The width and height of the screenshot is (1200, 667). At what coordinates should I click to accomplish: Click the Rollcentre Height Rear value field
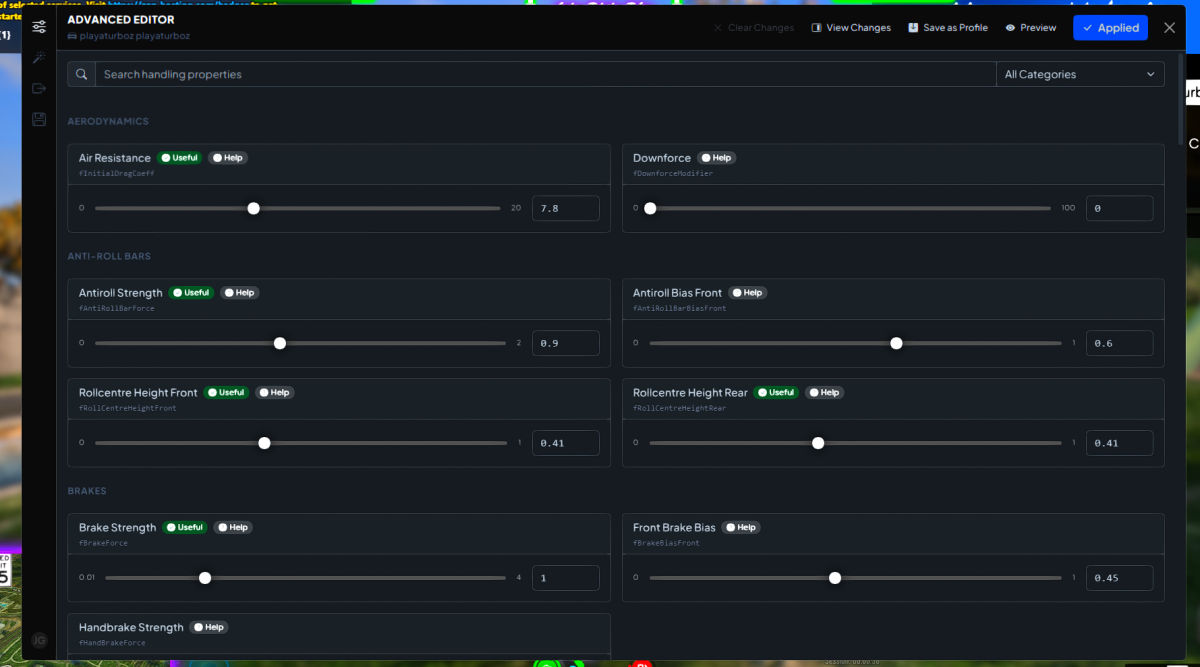point(1119,443)
